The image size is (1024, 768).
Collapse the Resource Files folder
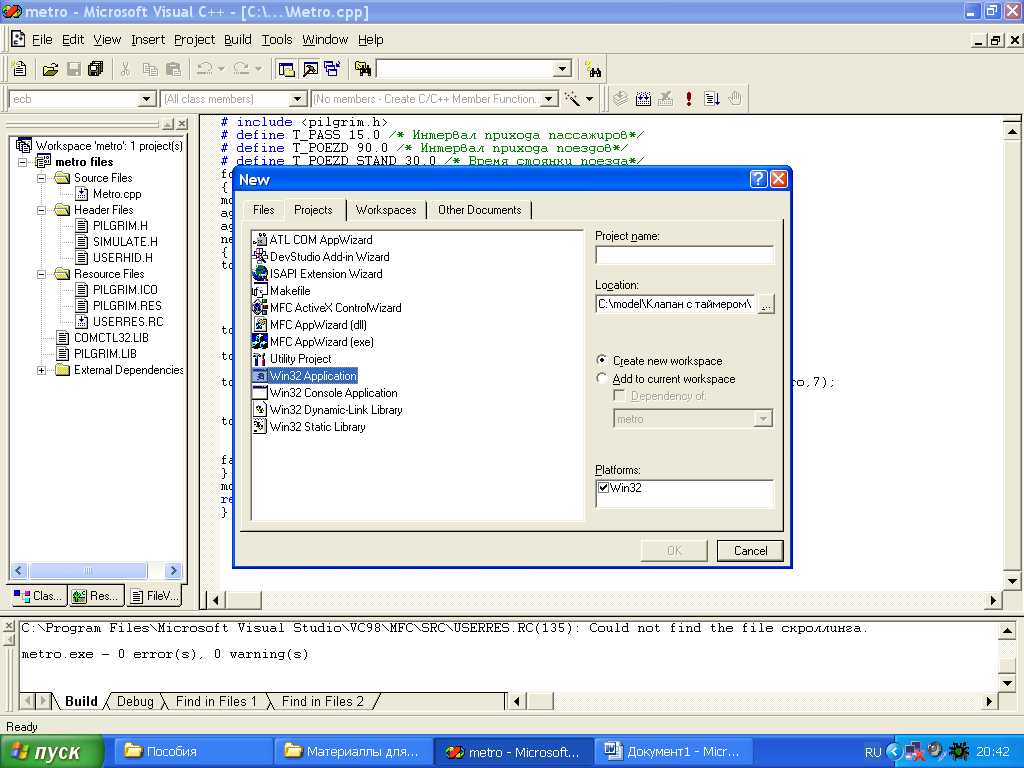click(x=41, y=274)
